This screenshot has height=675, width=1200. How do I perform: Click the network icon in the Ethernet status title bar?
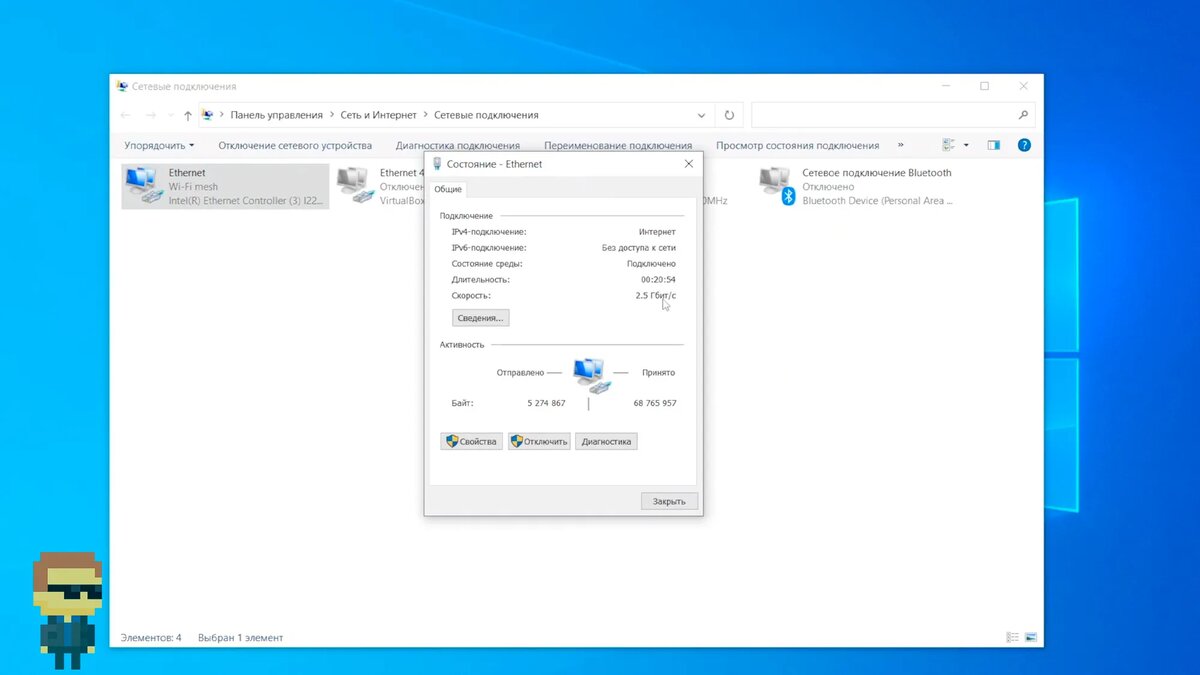437,164
